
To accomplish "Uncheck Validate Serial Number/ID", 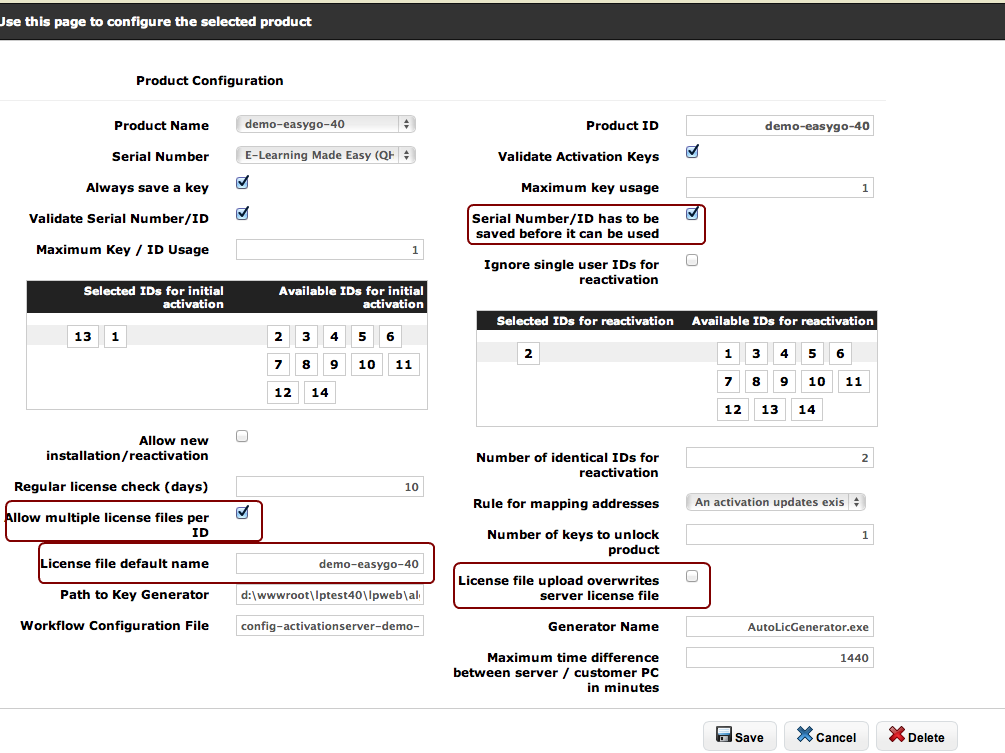I will pos(242,214).
